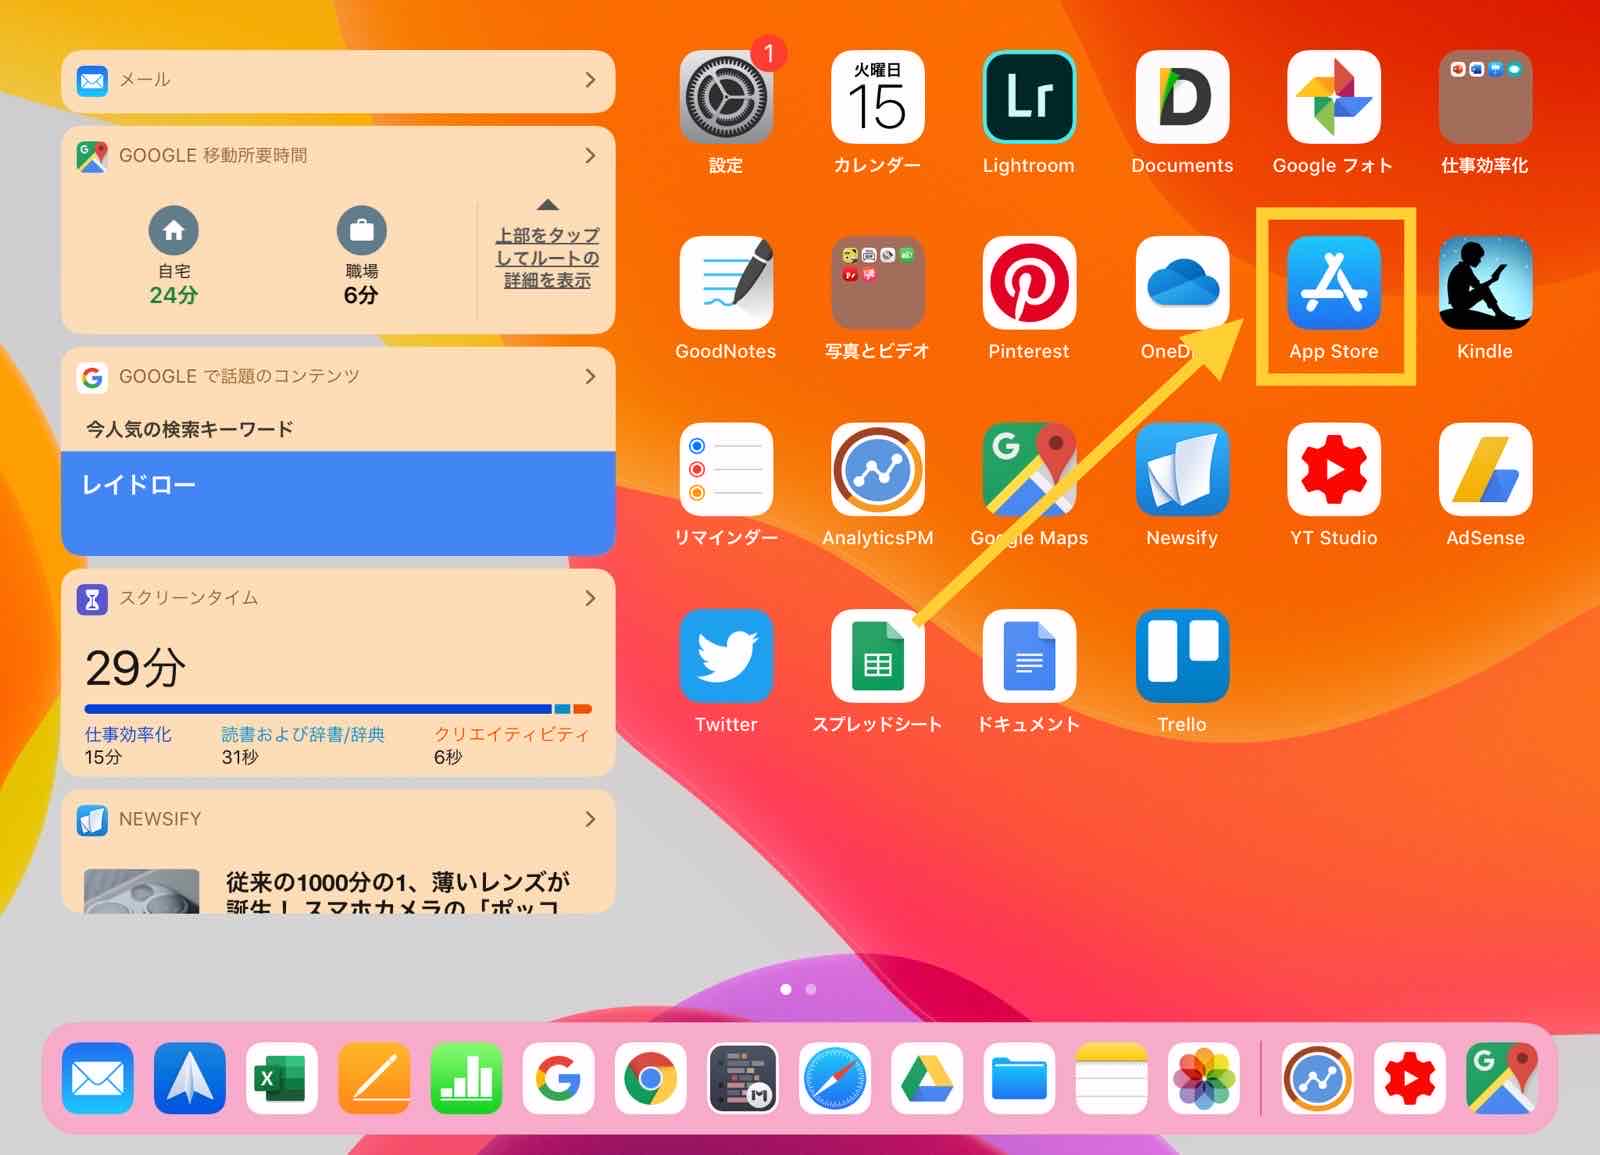1600x1155 pixels.
Task: Open Pages from the dock
Action: coord(374,1078)
